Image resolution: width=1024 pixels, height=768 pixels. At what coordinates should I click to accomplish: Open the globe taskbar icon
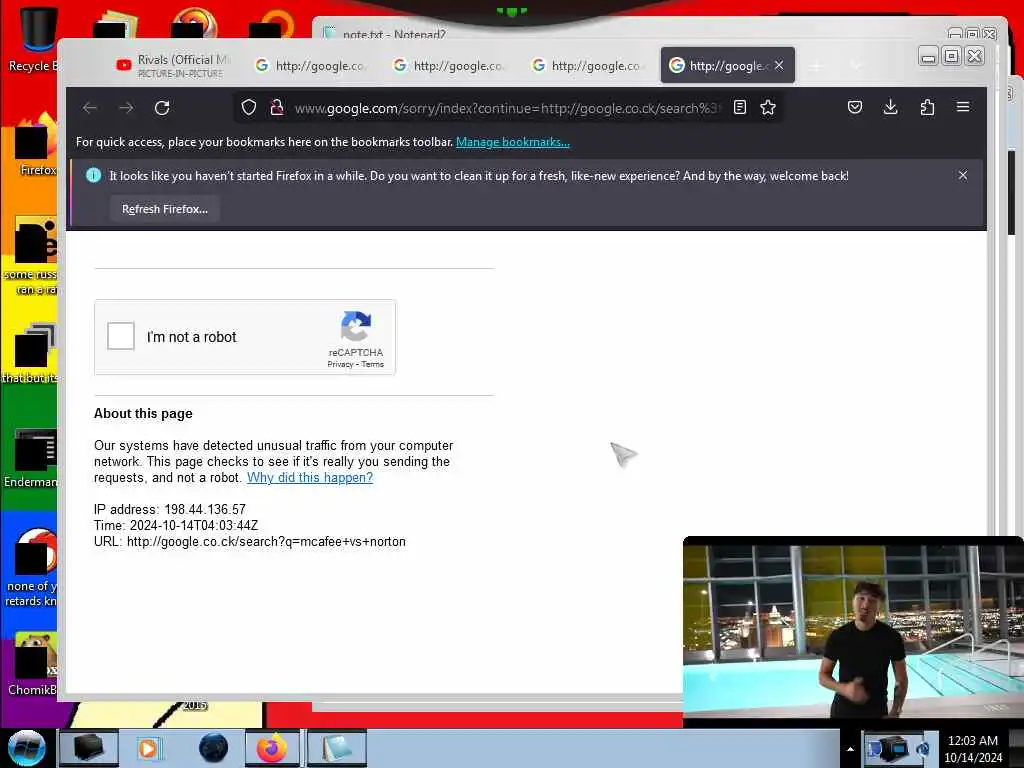[213, 748]
